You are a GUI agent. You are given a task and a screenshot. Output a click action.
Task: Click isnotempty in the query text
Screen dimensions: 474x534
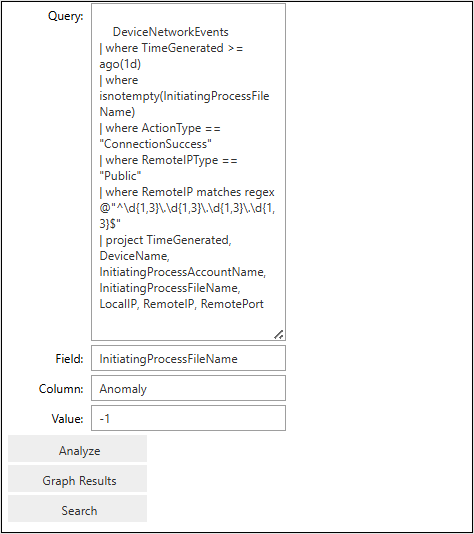point(129,96)
